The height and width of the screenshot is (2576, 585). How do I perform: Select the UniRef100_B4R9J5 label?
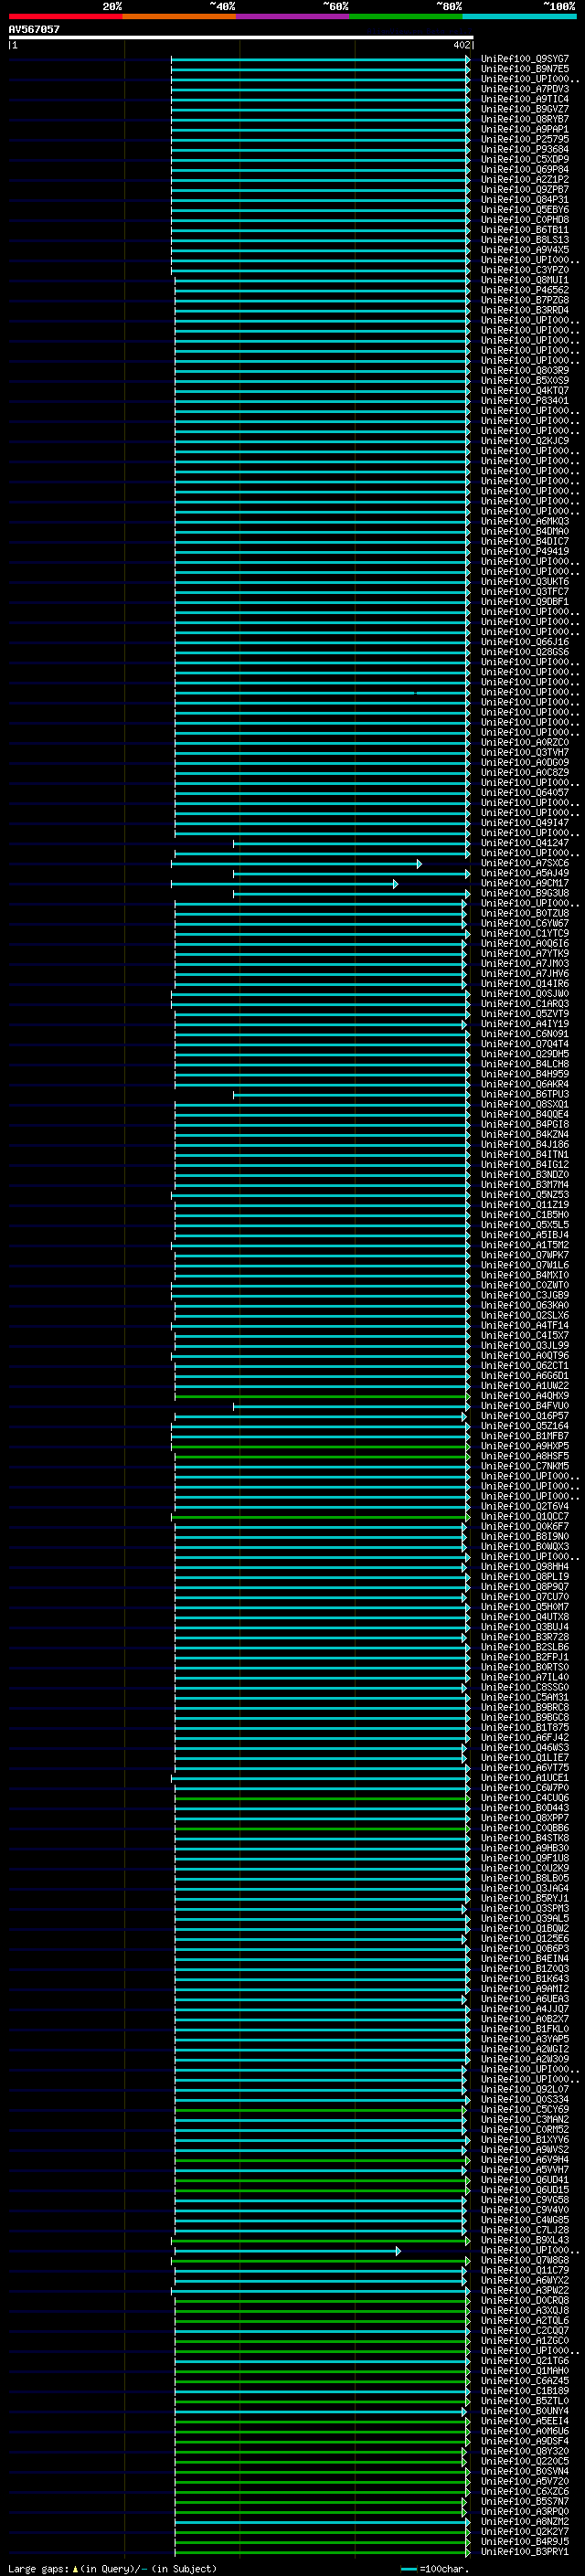coord(525,2541)
